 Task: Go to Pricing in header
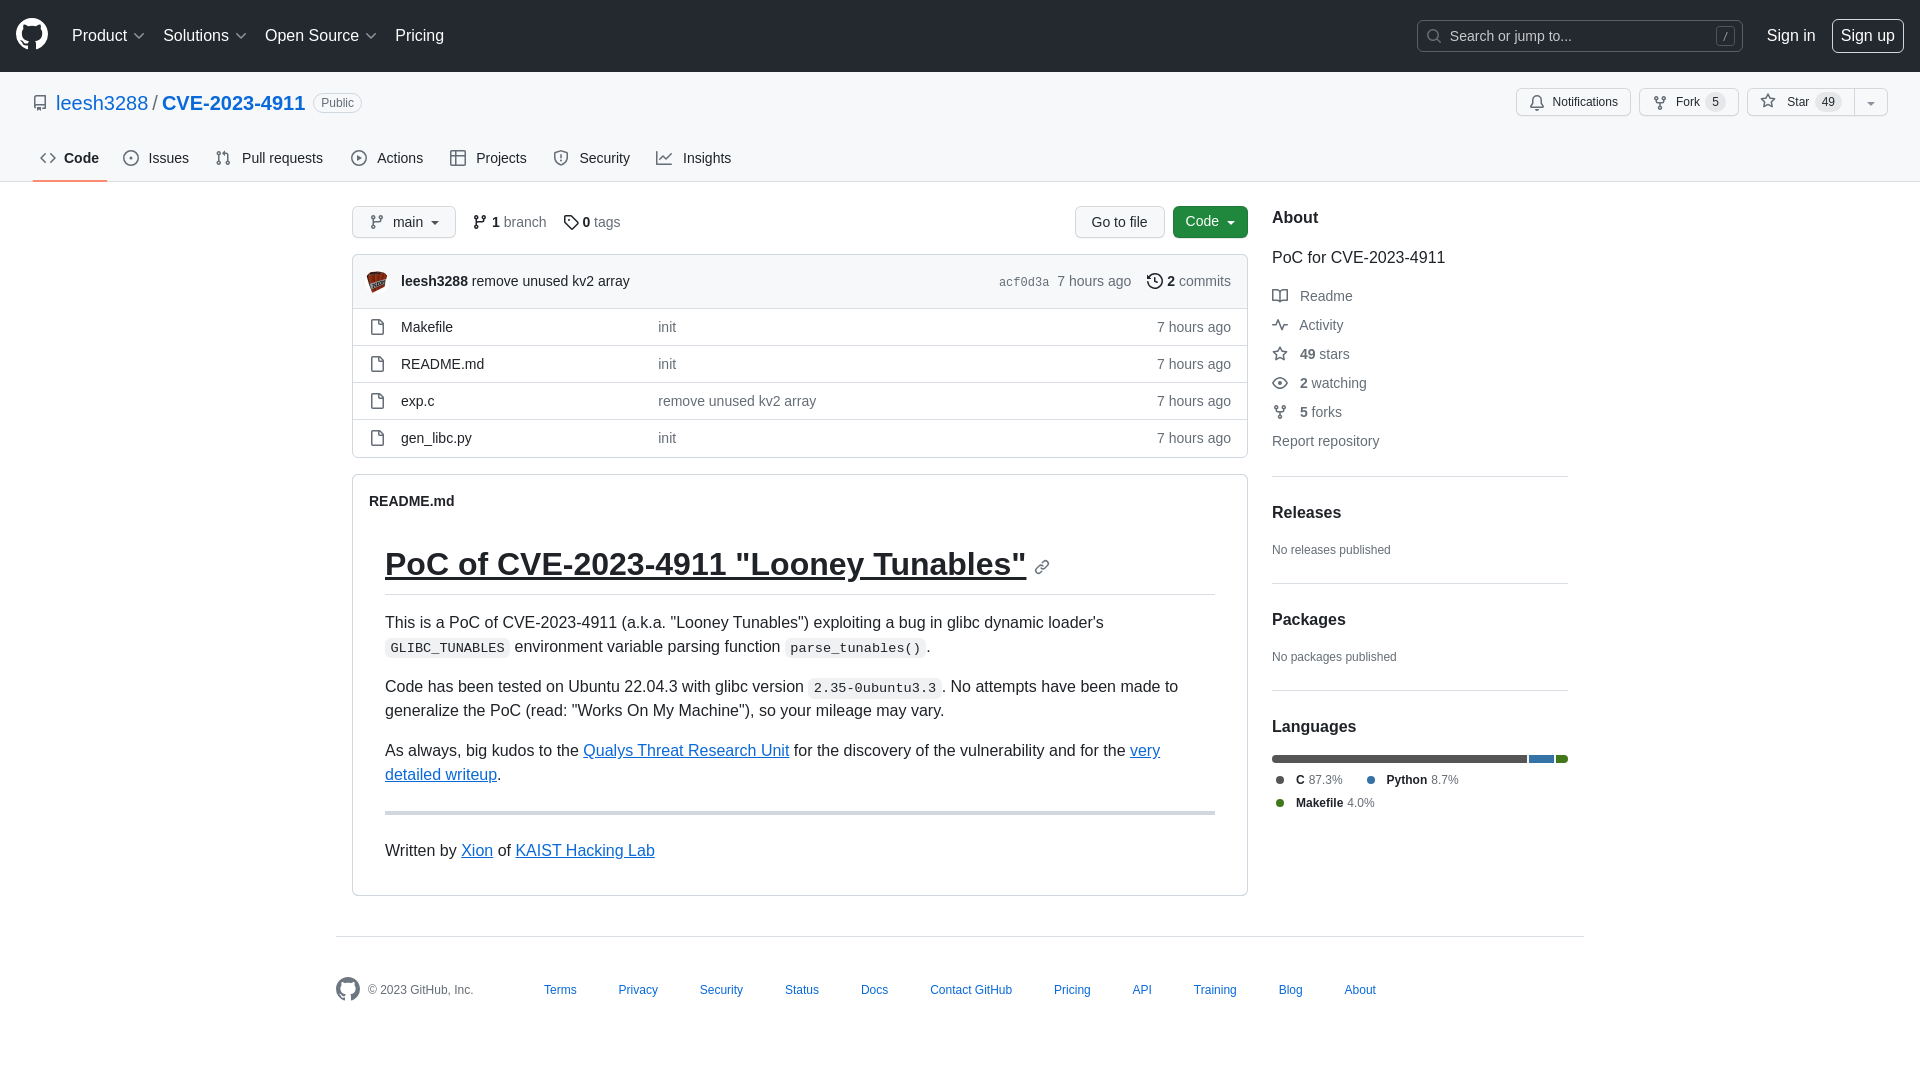click(x=419, y=36)
